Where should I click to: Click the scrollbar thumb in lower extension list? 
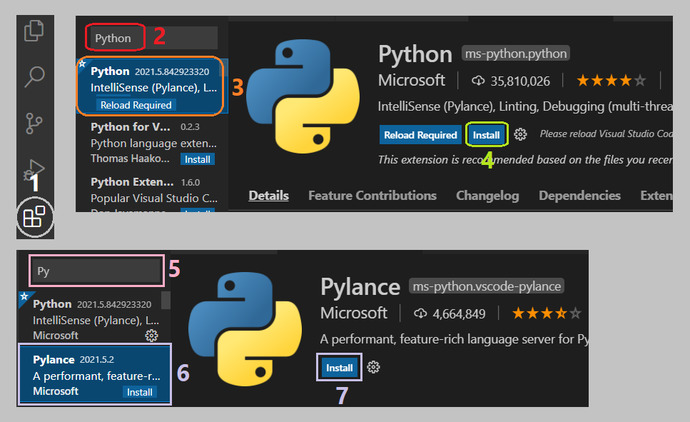(x=166, y=300)
